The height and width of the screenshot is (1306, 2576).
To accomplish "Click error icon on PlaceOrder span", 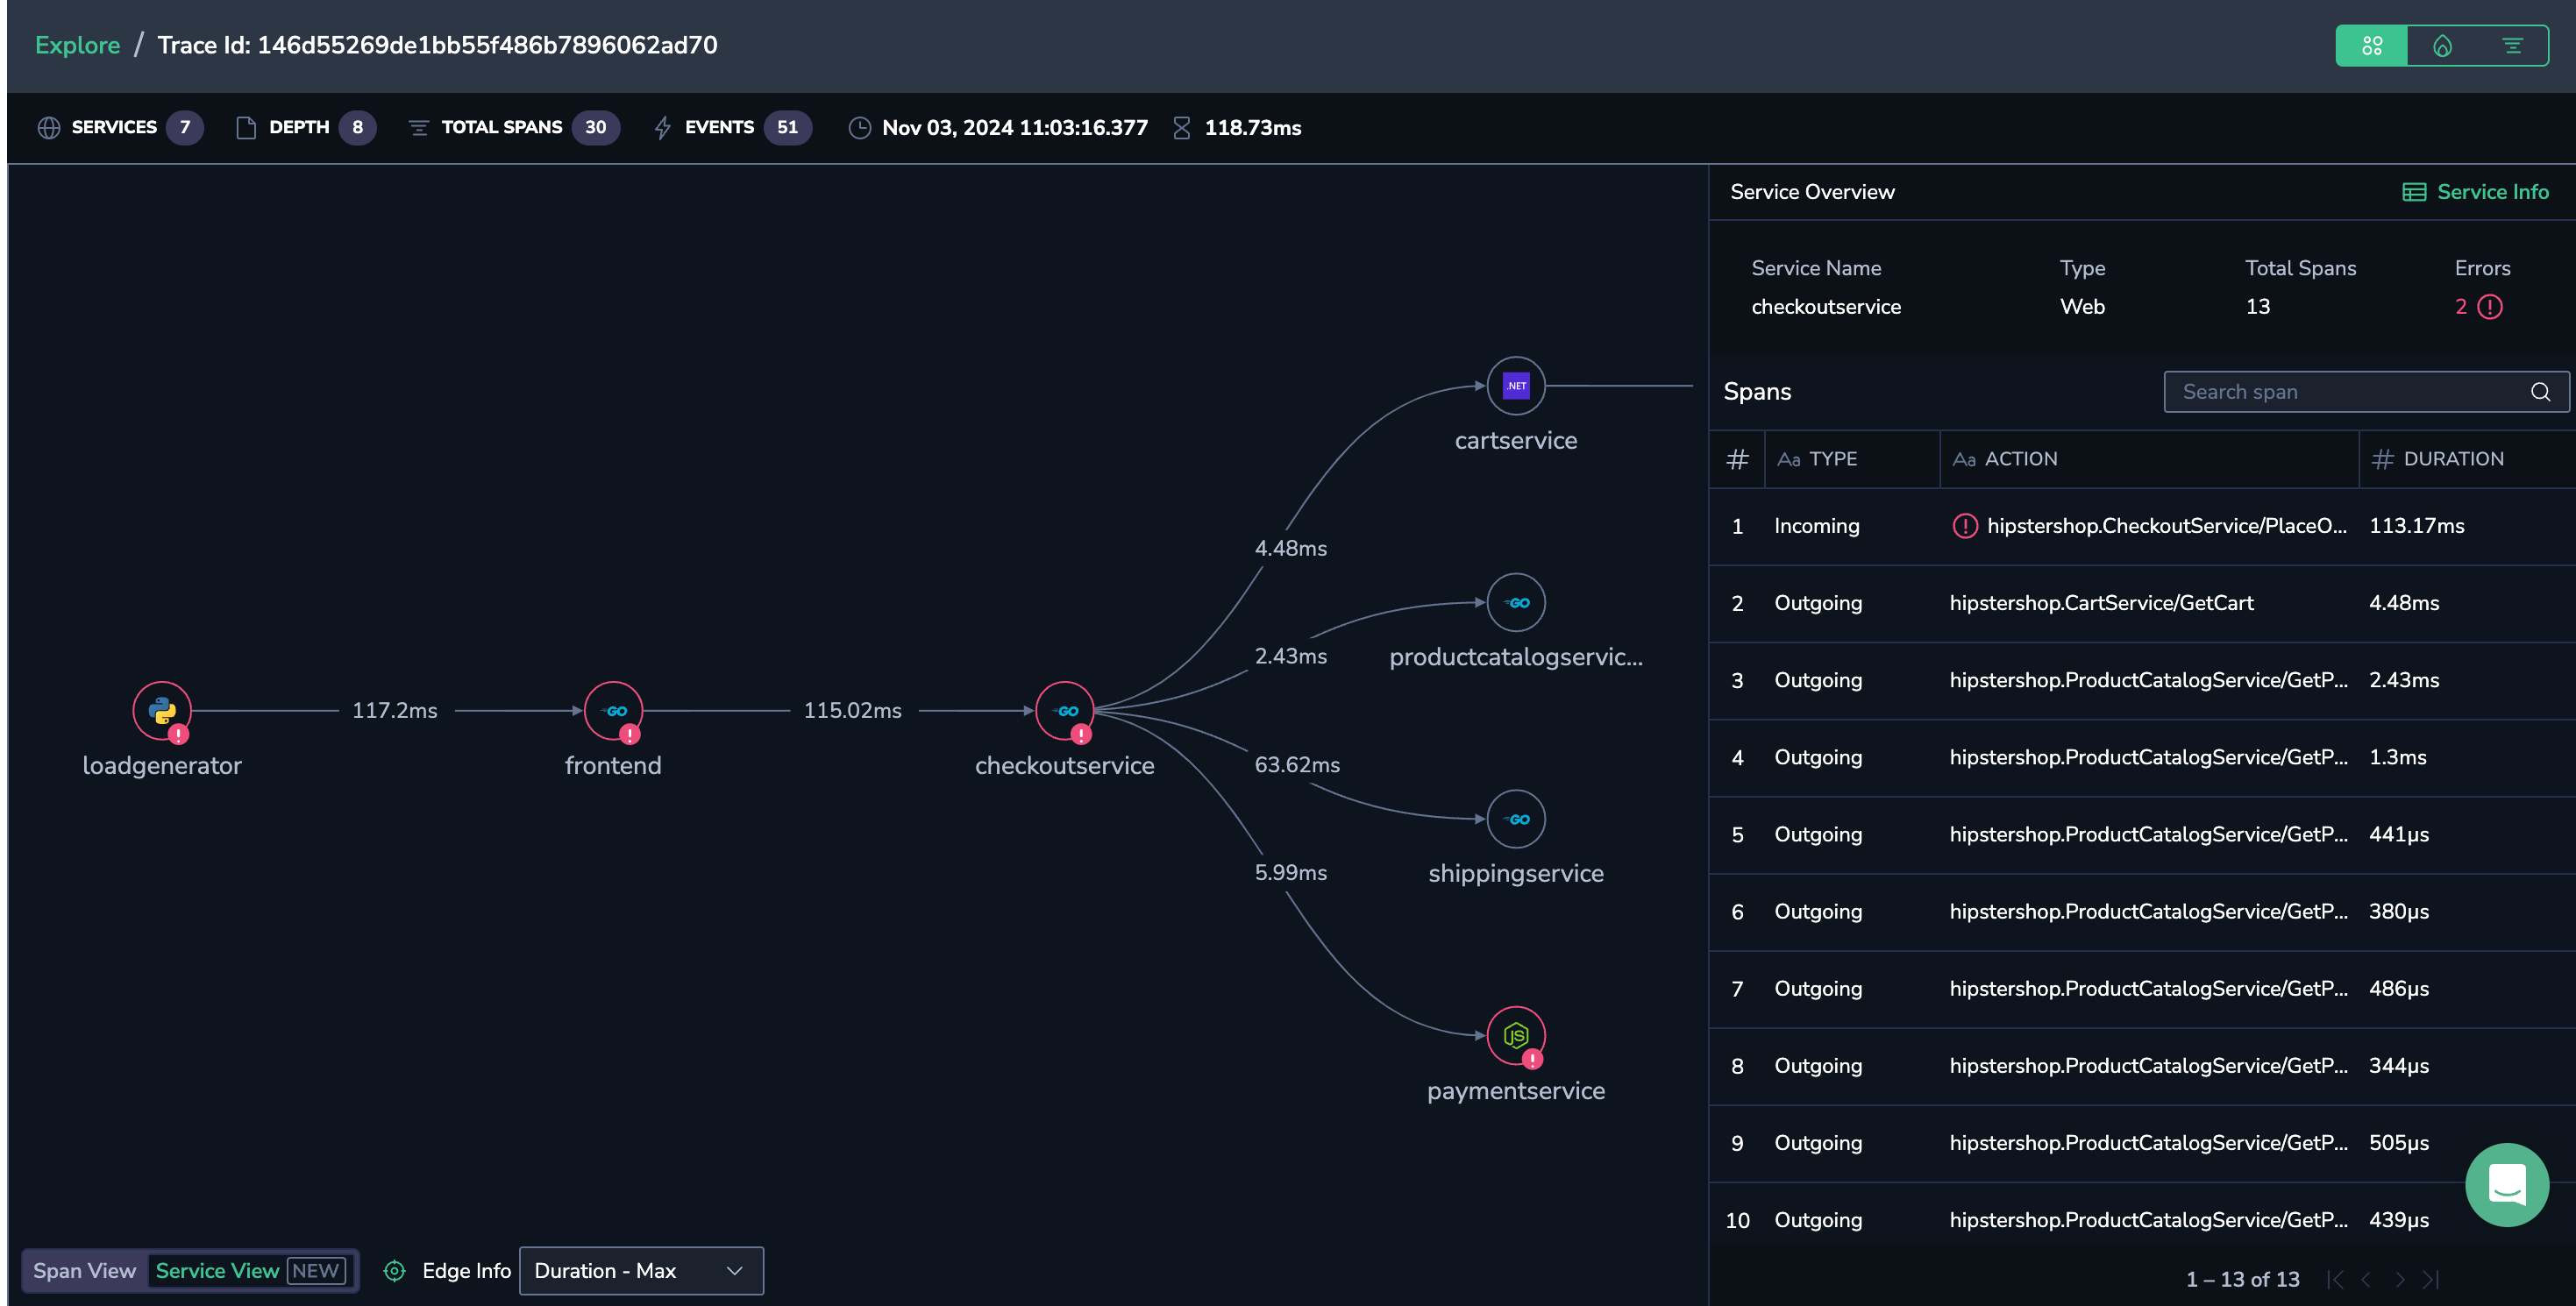I will point(1965,526).
